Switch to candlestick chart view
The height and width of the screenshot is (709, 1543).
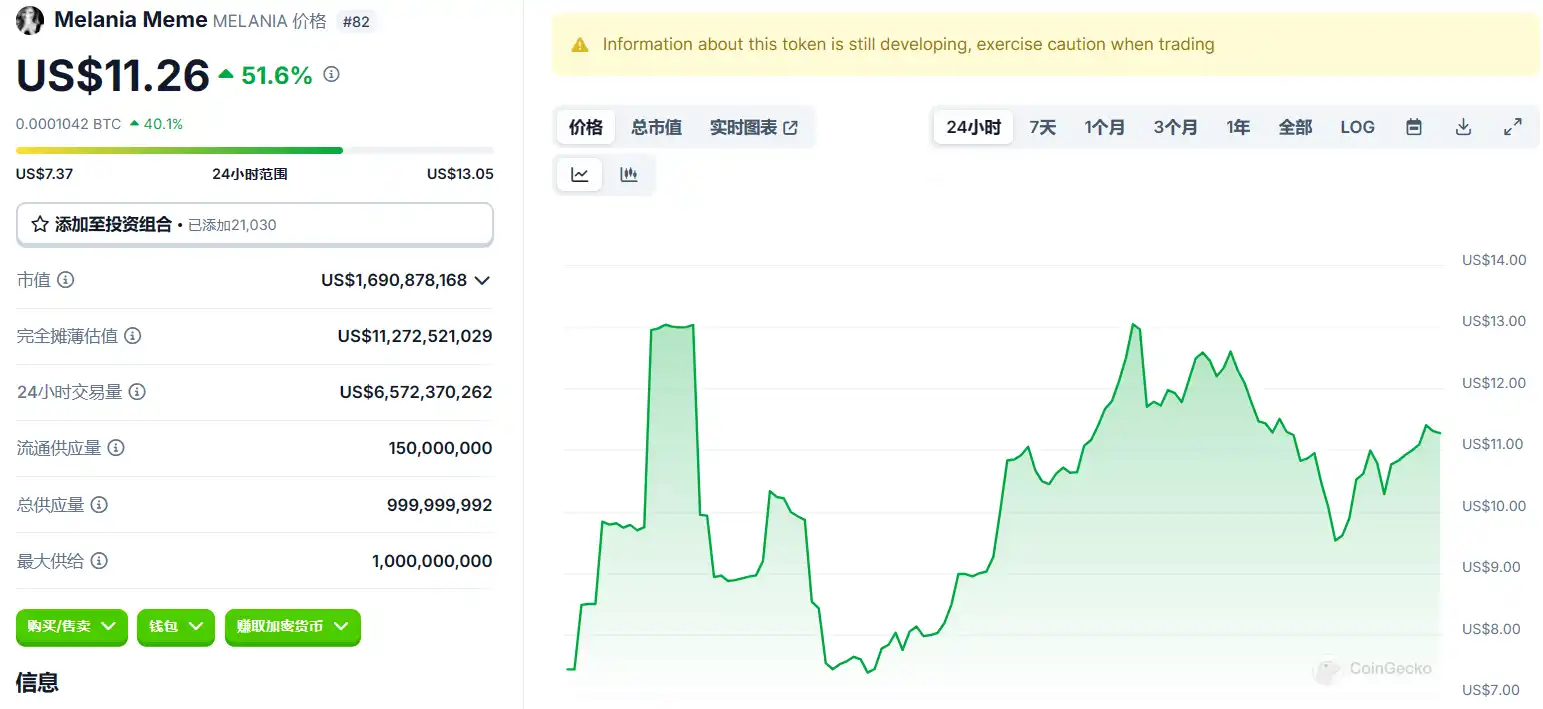tap(629, 175)
